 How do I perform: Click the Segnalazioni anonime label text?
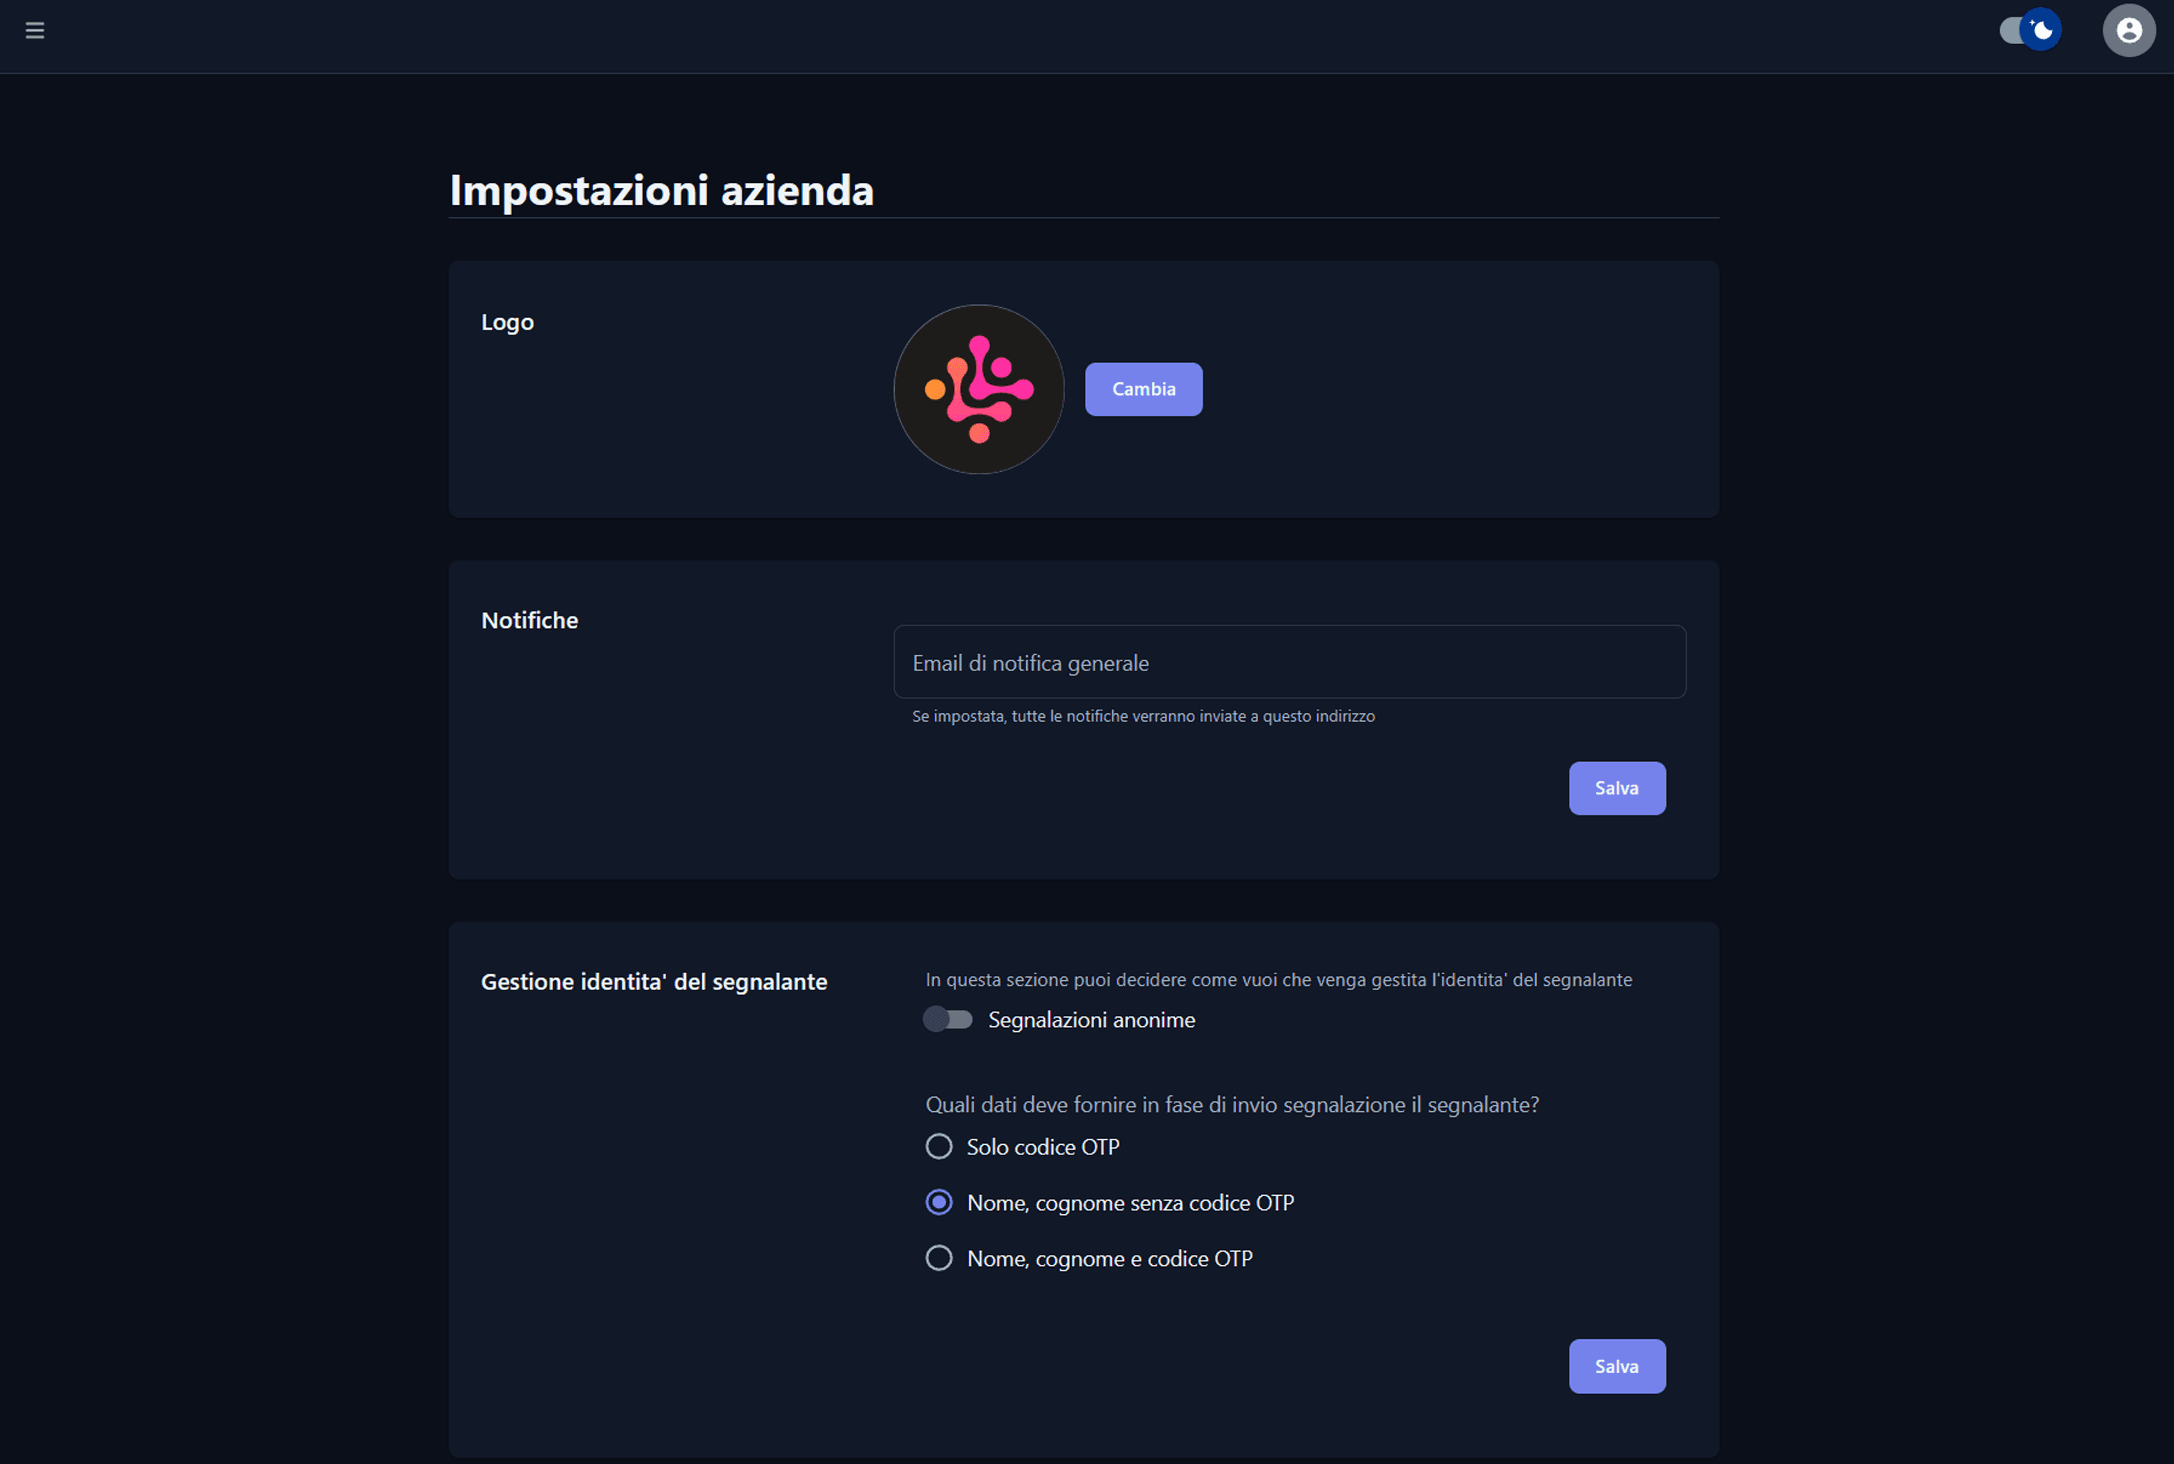coord(1091,1019)
